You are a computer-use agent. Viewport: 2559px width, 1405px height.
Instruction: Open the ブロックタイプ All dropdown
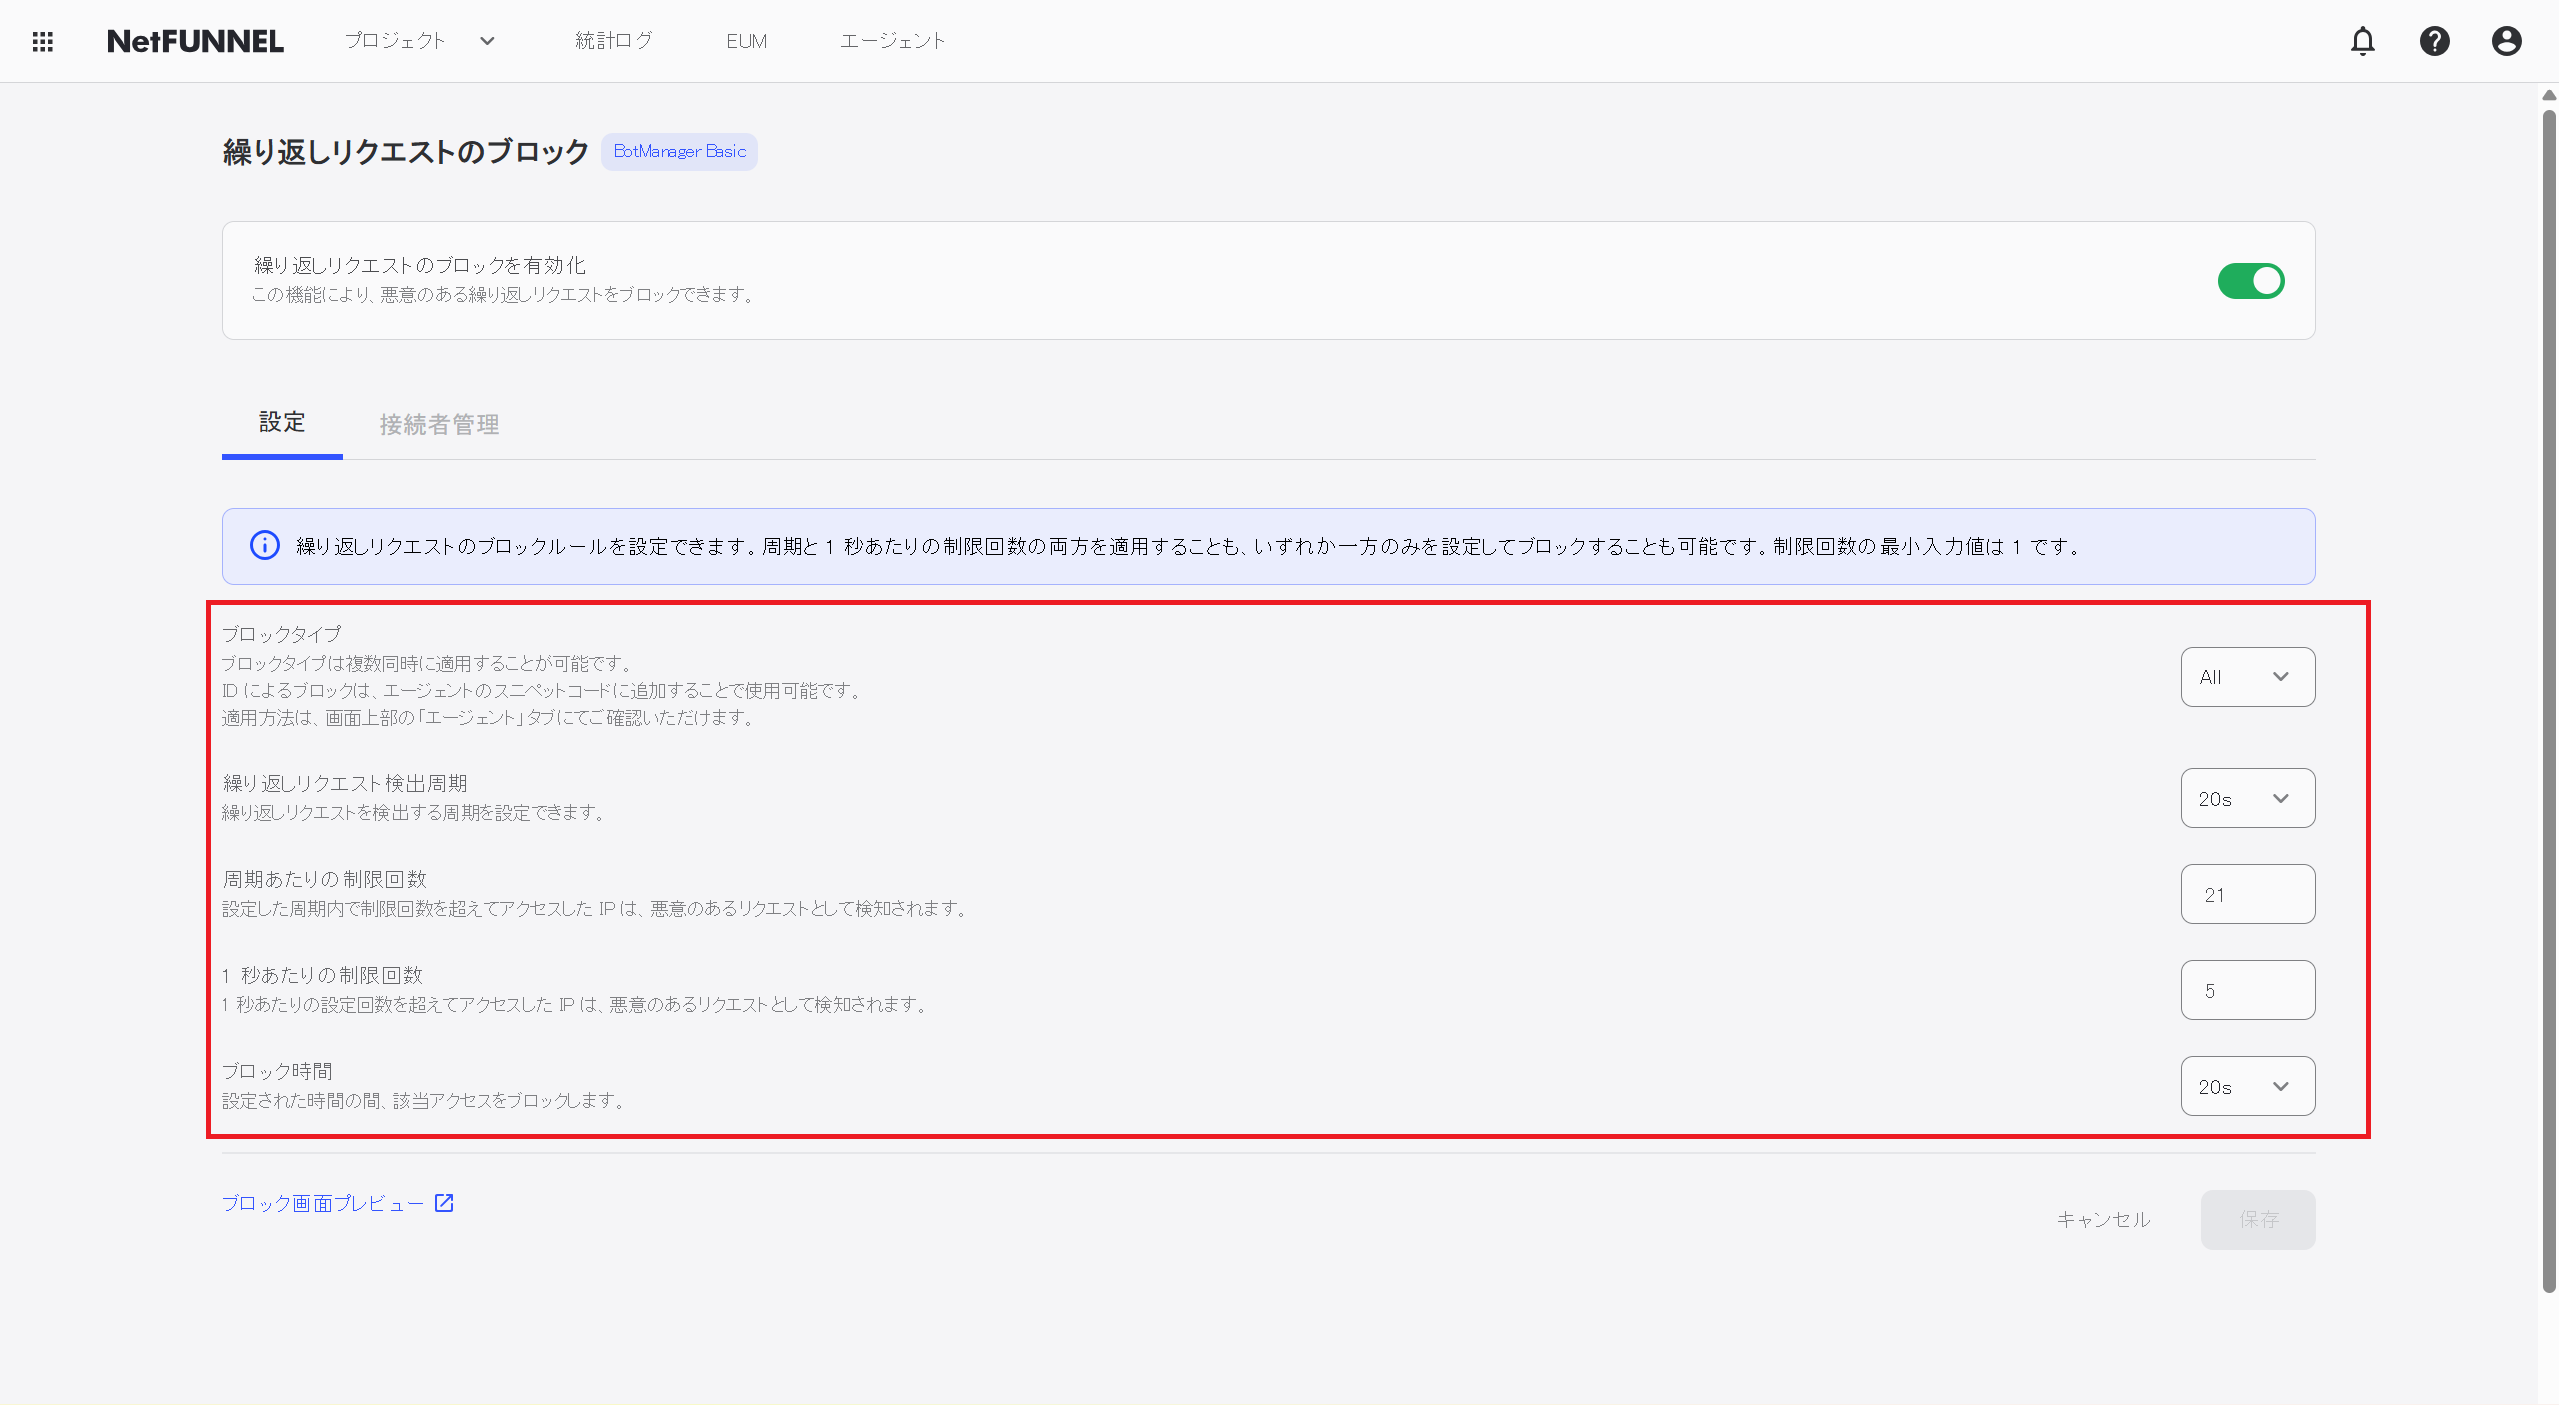click(2247, 677)
